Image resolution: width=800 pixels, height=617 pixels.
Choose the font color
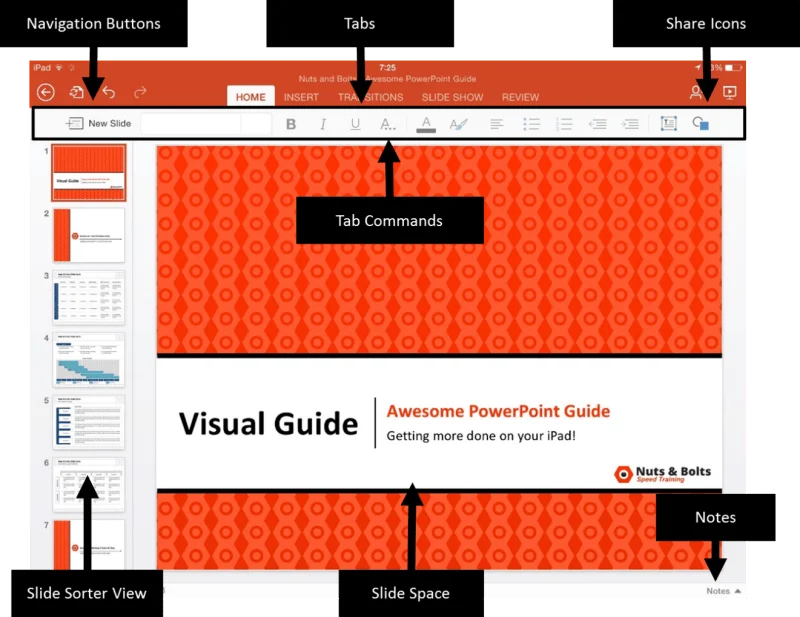(x=426, y=125)
